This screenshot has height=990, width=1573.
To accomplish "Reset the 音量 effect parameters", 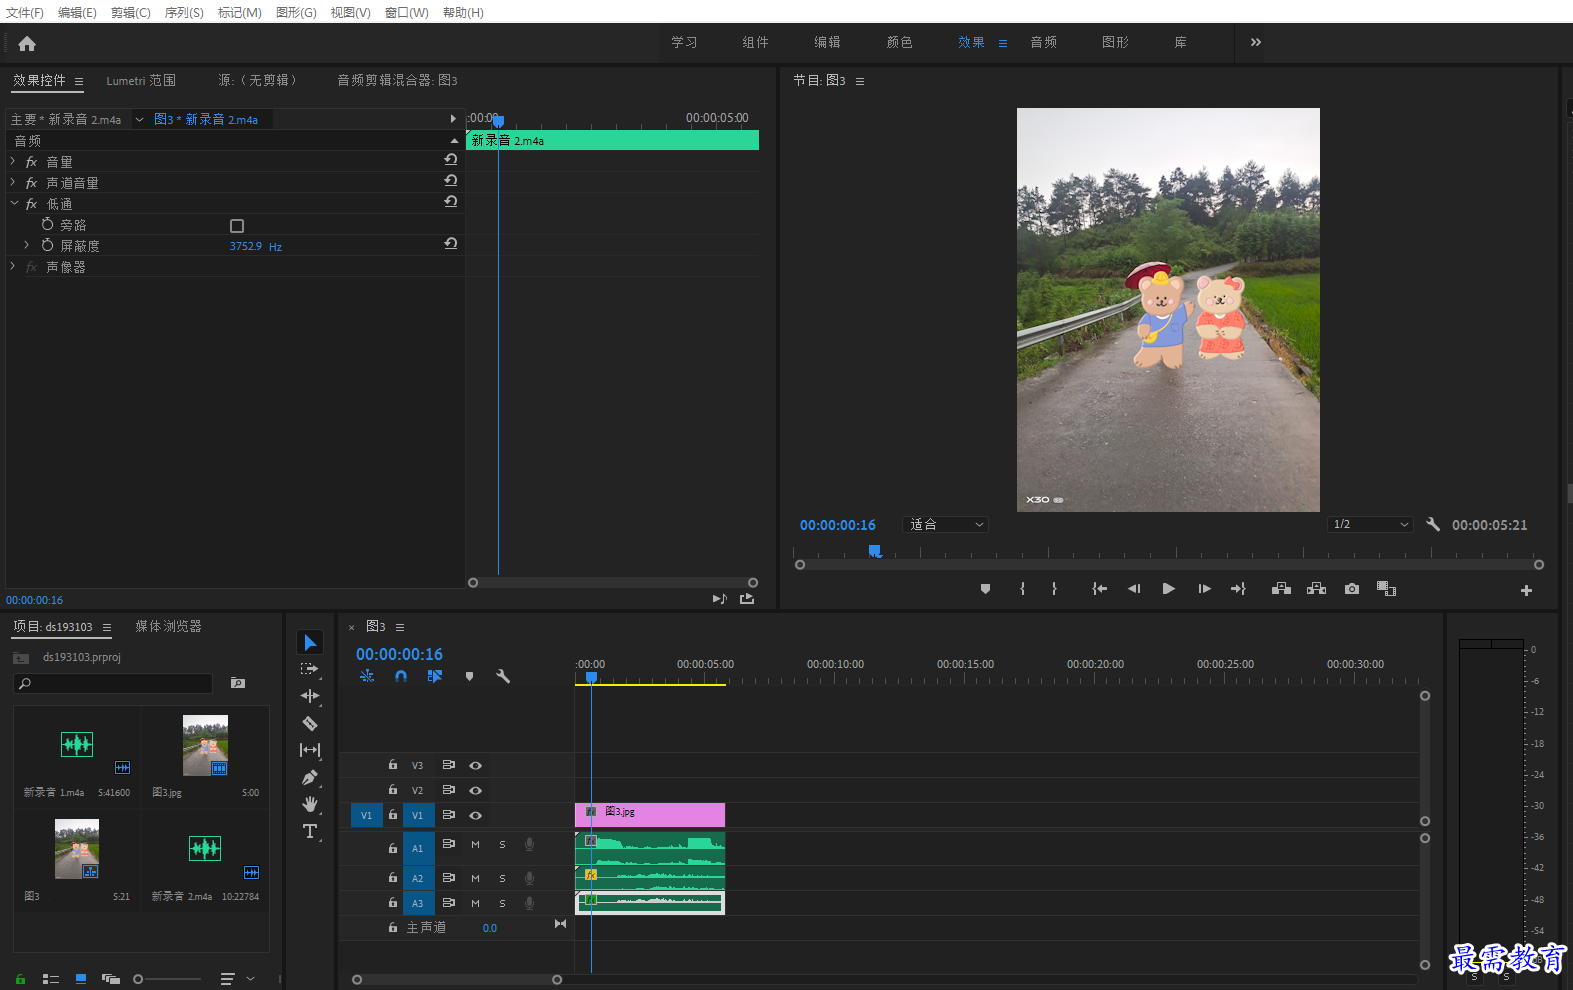I will point(451,160).
